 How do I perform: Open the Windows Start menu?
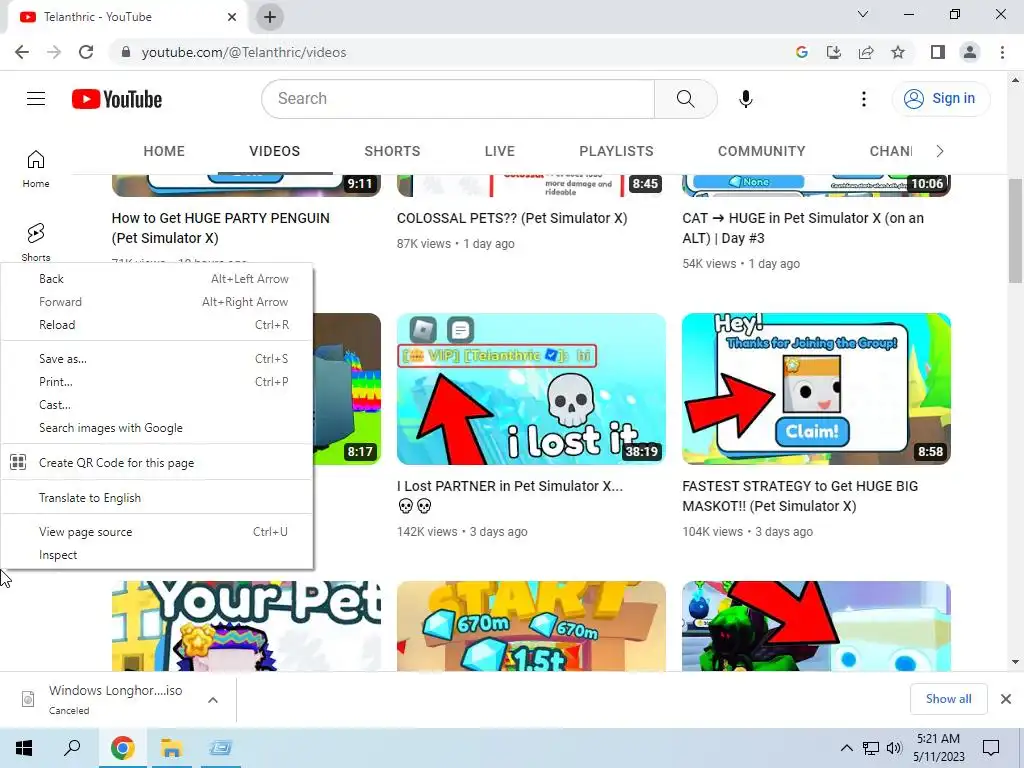pos(24,748)
